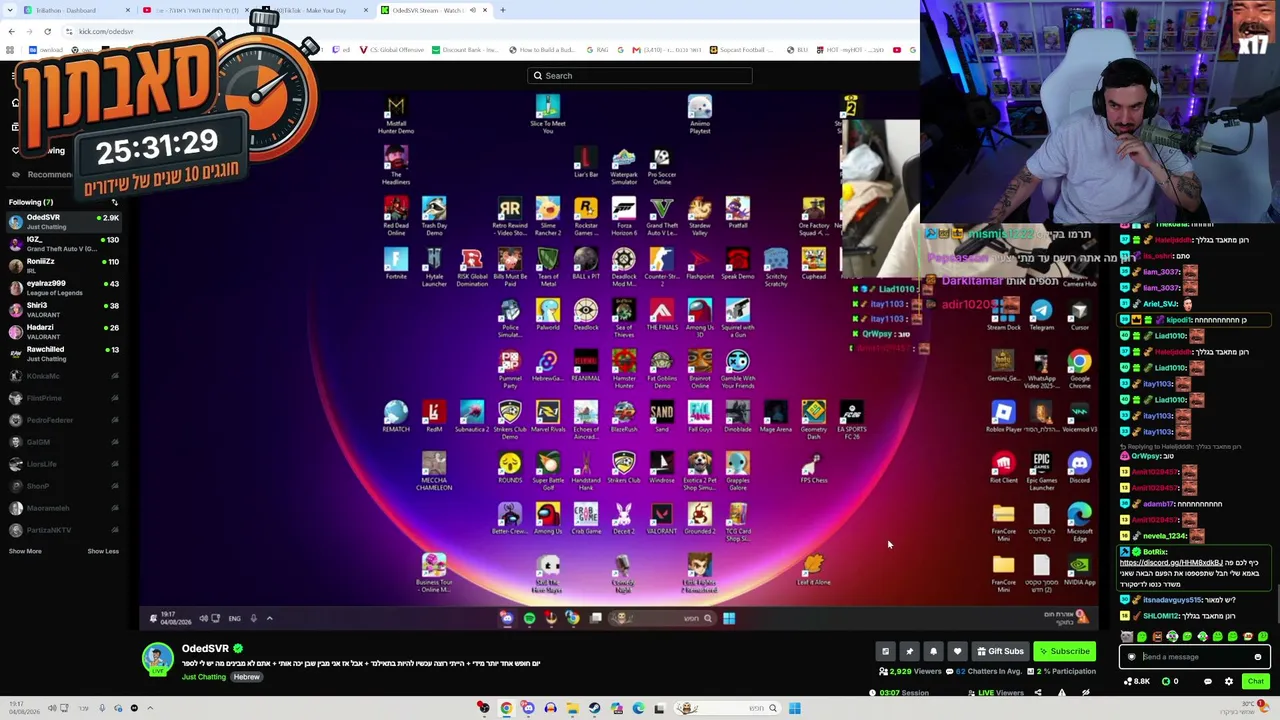Screen dimensions: 1280x720
Task: Open the Subnautica 2 icon
Action: (472, 417)
